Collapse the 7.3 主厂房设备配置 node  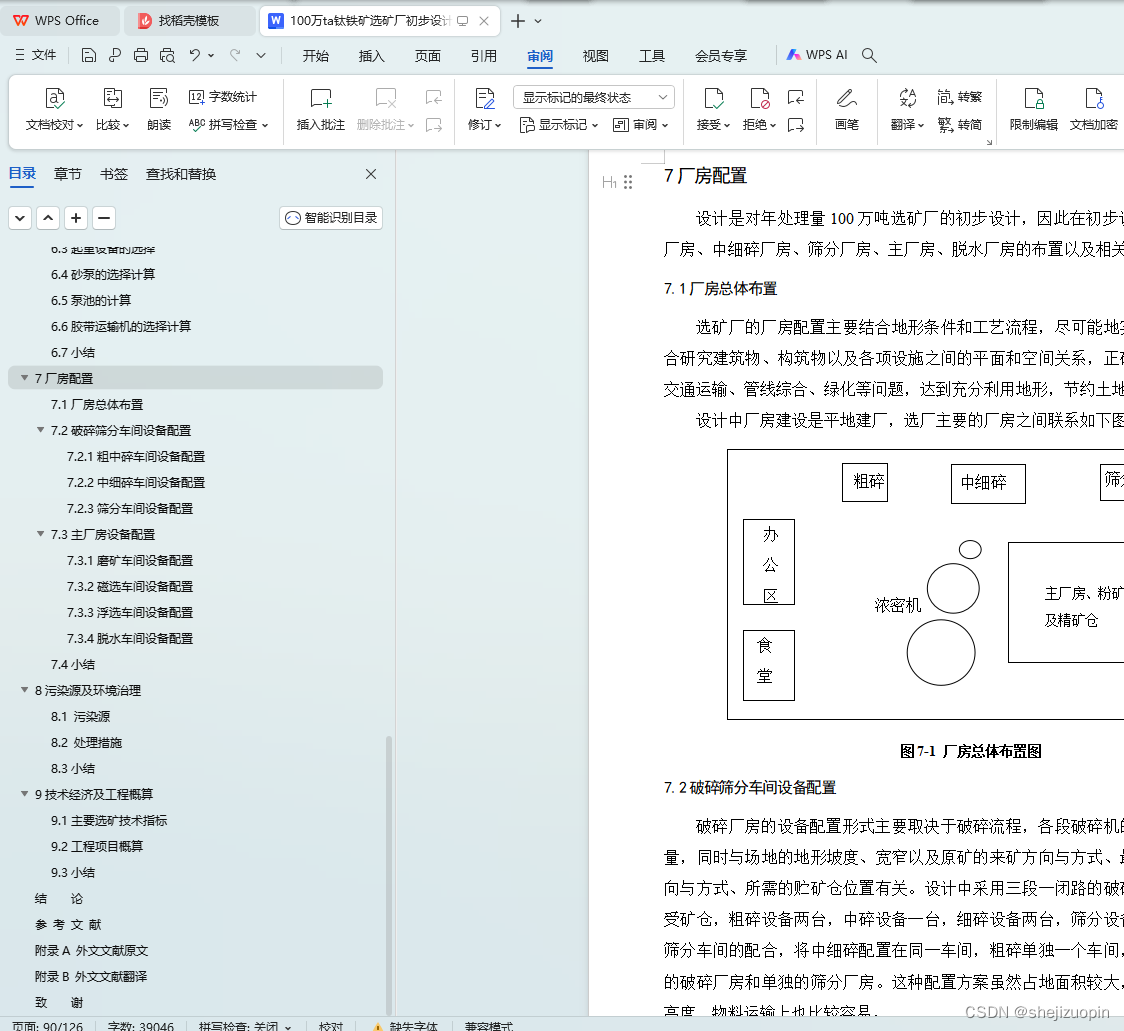[40, 534]
